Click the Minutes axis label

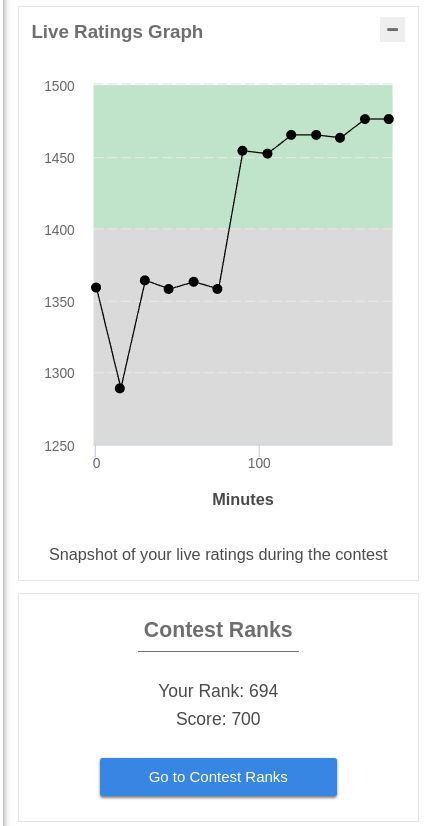(243, 499)
